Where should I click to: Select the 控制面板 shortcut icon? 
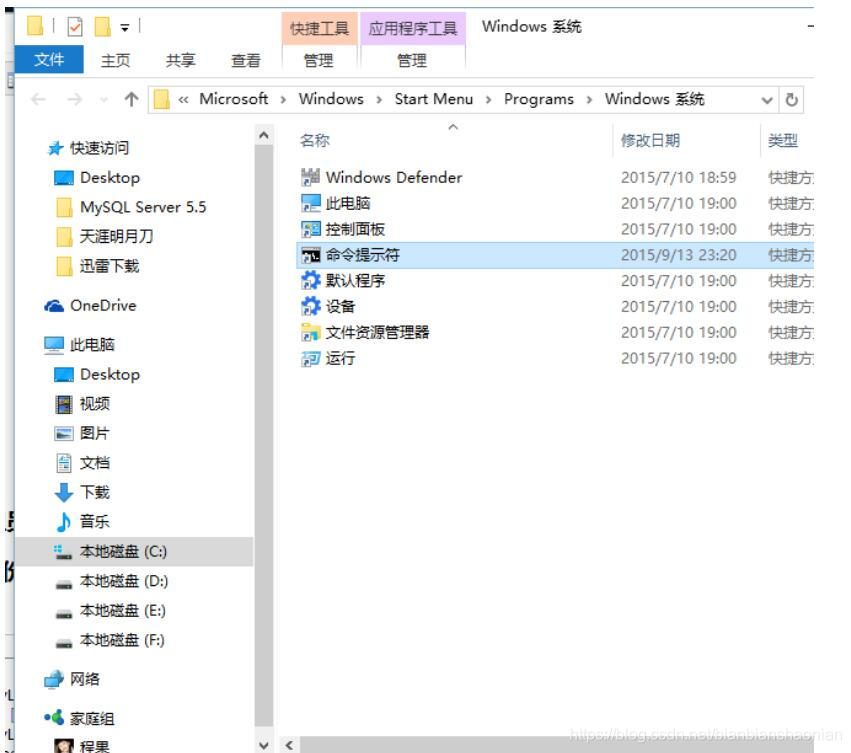(x=310, y=229)
